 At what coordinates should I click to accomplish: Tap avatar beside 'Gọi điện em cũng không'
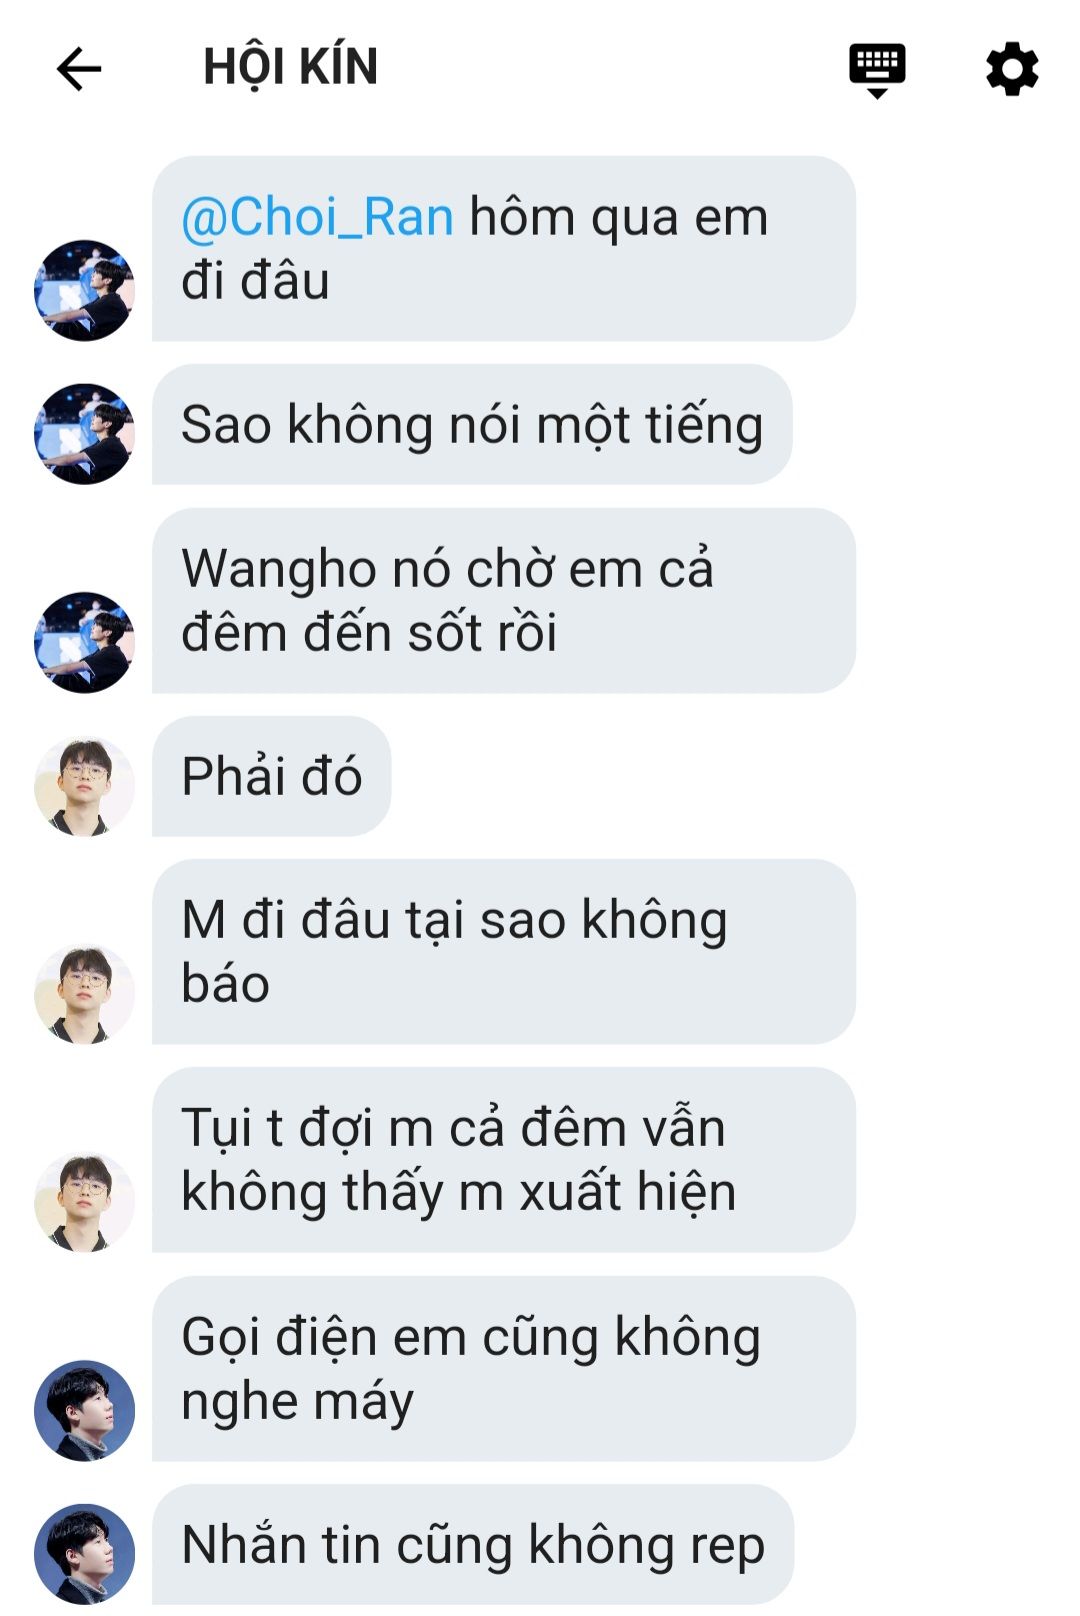(84, 1410)
